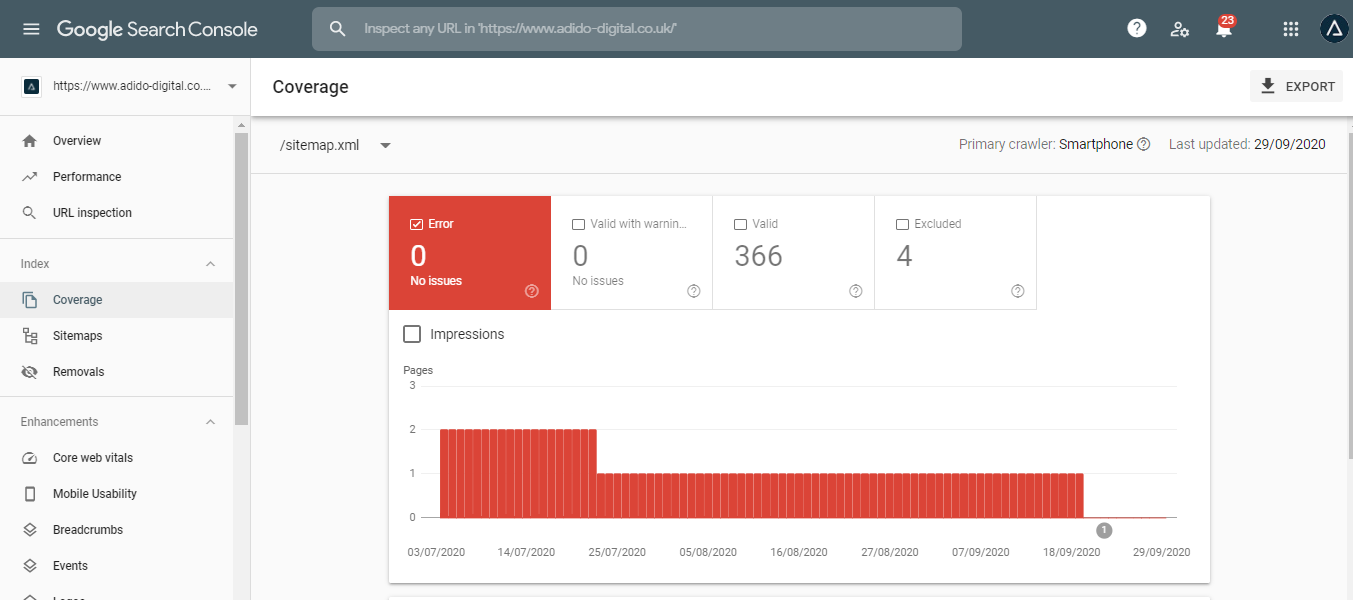Click the Mobile Usability phone icon

(30, 494)
